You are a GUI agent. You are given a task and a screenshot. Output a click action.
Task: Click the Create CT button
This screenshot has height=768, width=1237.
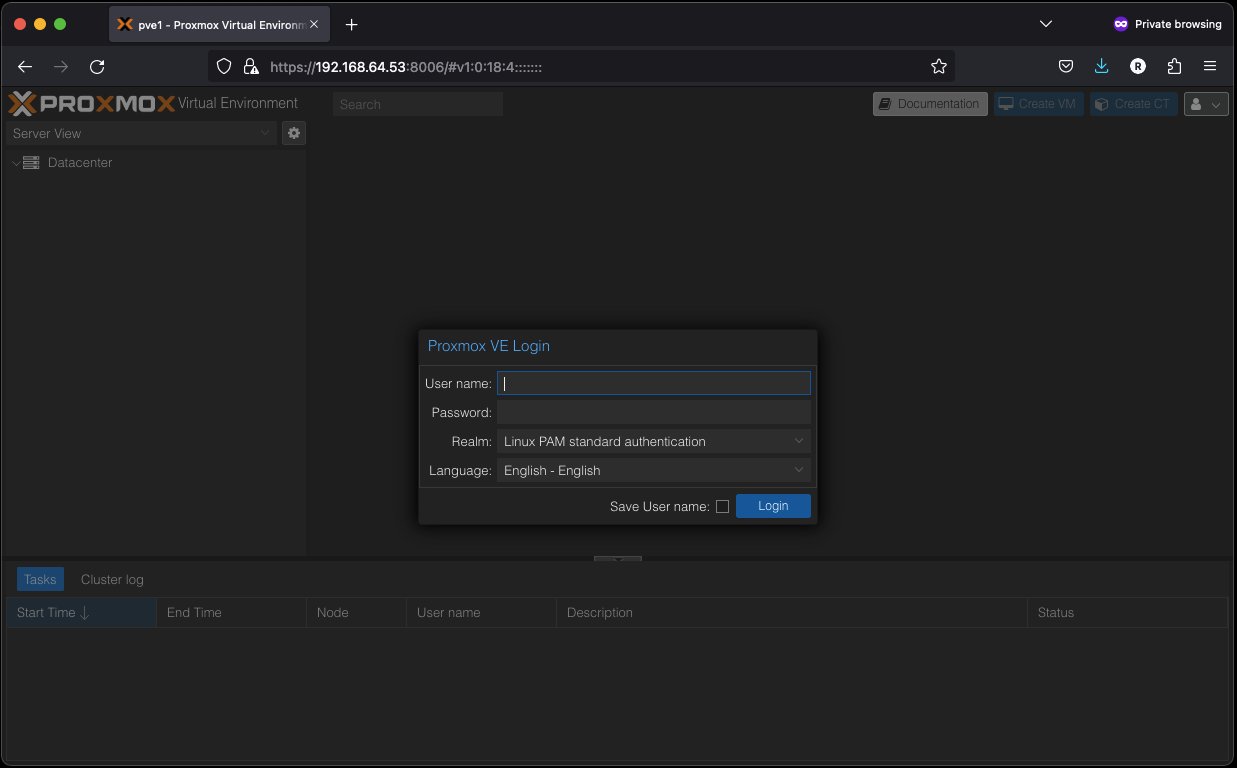pos(1133,104)
